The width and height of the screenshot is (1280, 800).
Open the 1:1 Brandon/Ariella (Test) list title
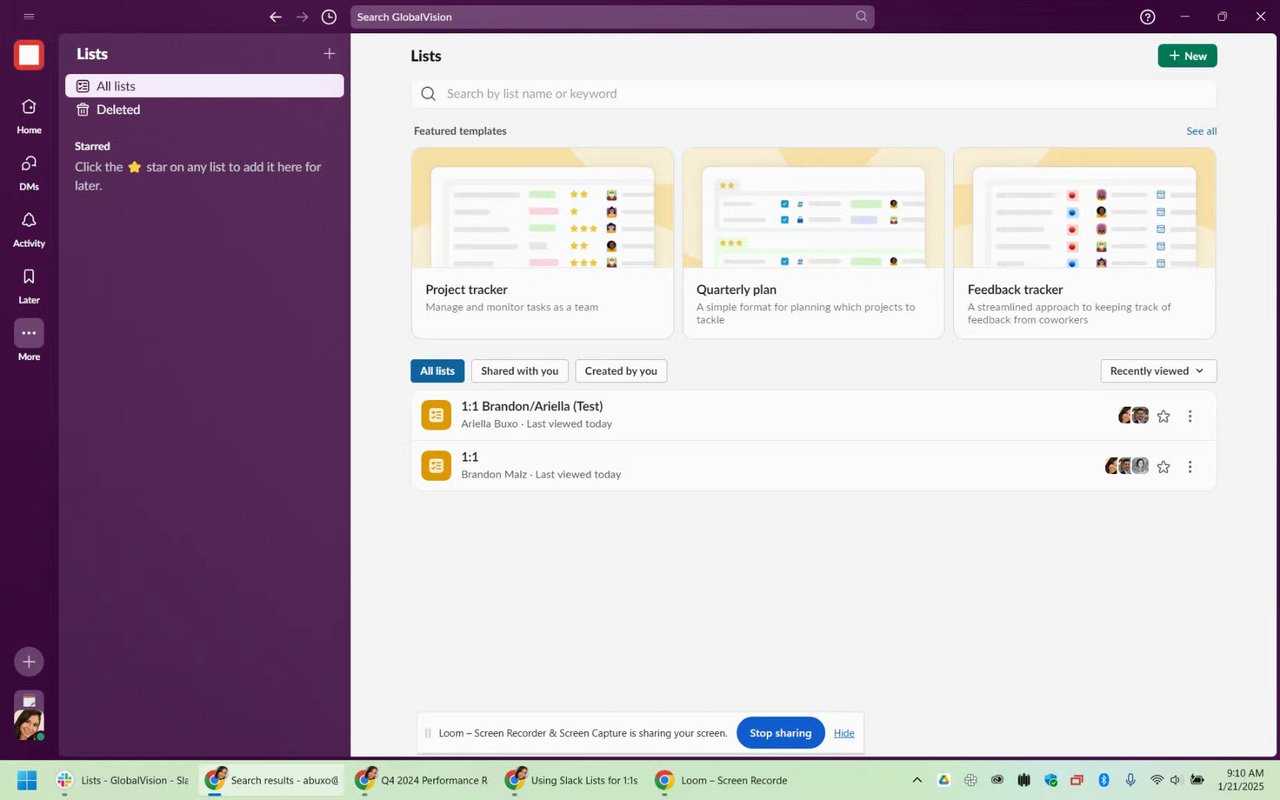(532, 406)
